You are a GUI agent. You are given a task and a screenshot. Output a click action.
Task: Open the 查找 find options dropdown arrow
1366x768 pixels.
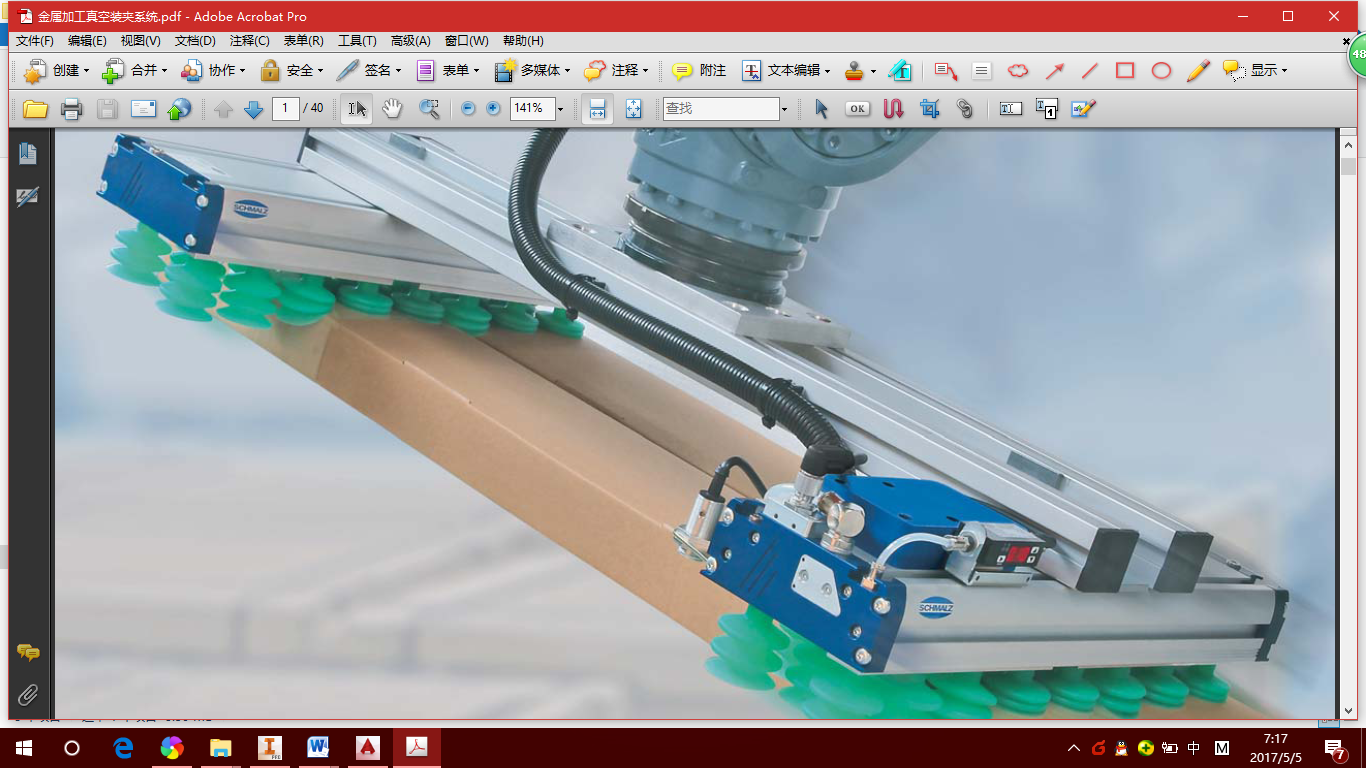(784, 109)
